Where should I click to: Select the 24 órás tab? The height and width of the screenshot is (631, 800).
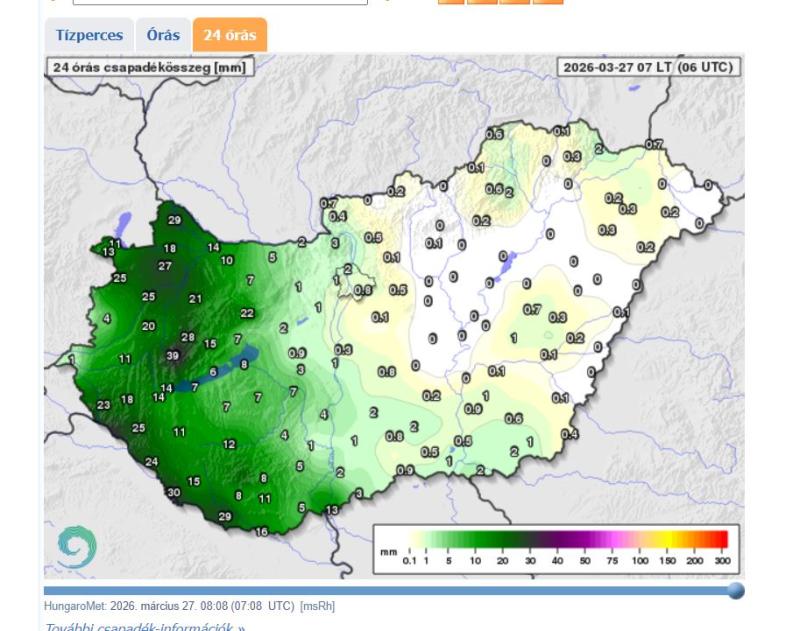(x=229, y=36)
